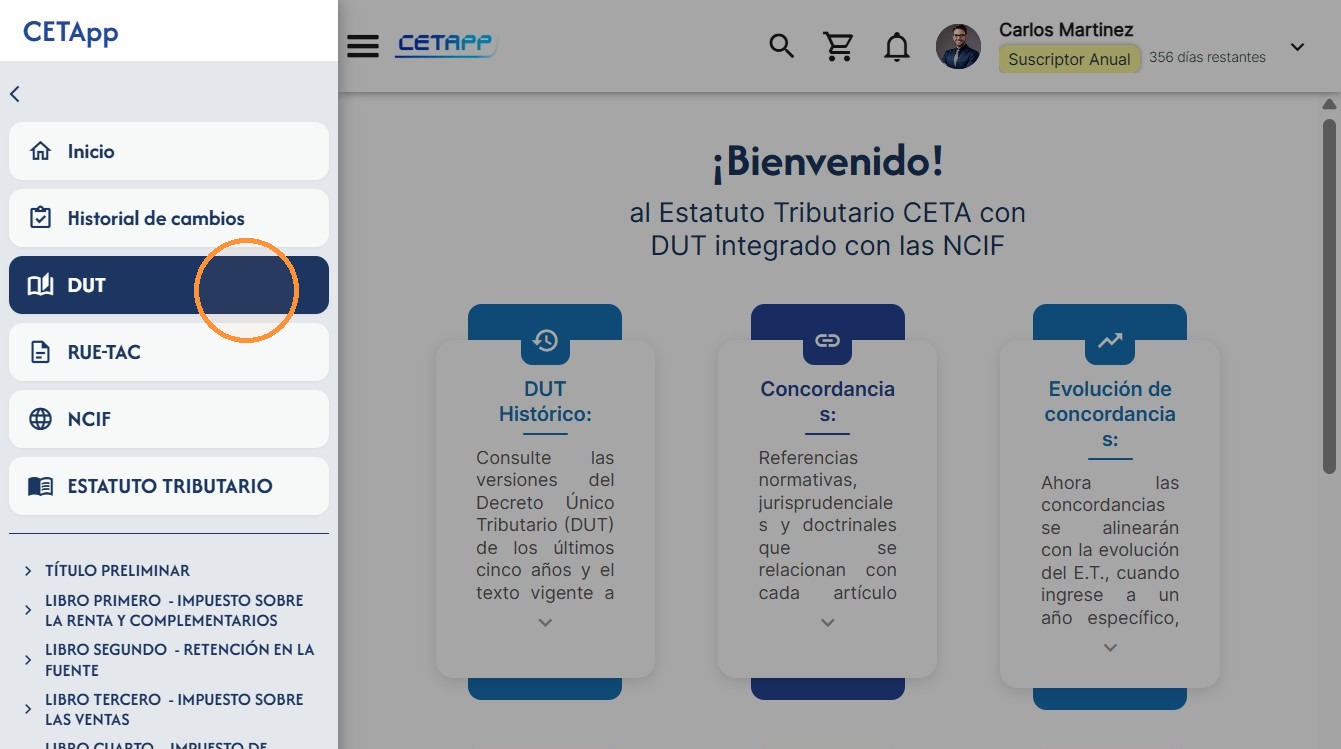Image resolution: width=1341 pixels, height=749 pixels.
Task: Click the open book icon beside DUT
Action: (40, 285)
